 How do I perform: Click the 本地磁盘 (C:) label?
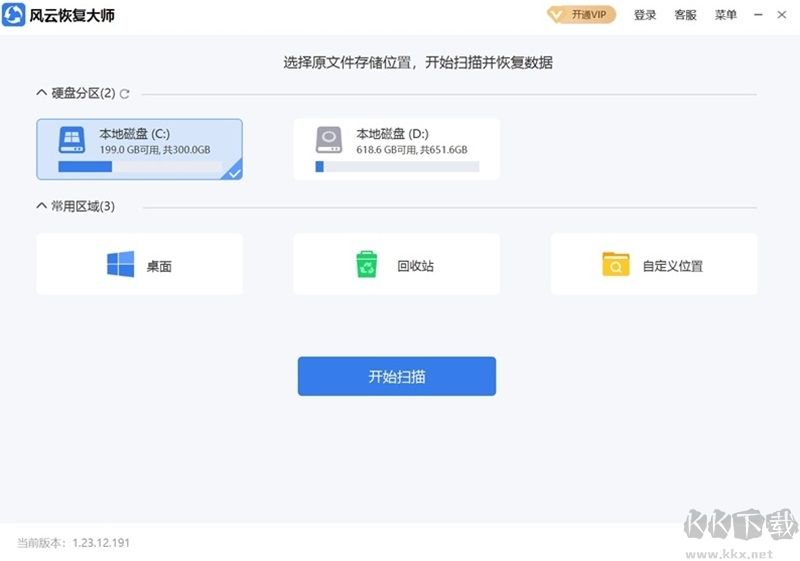[x=135, y=134]
